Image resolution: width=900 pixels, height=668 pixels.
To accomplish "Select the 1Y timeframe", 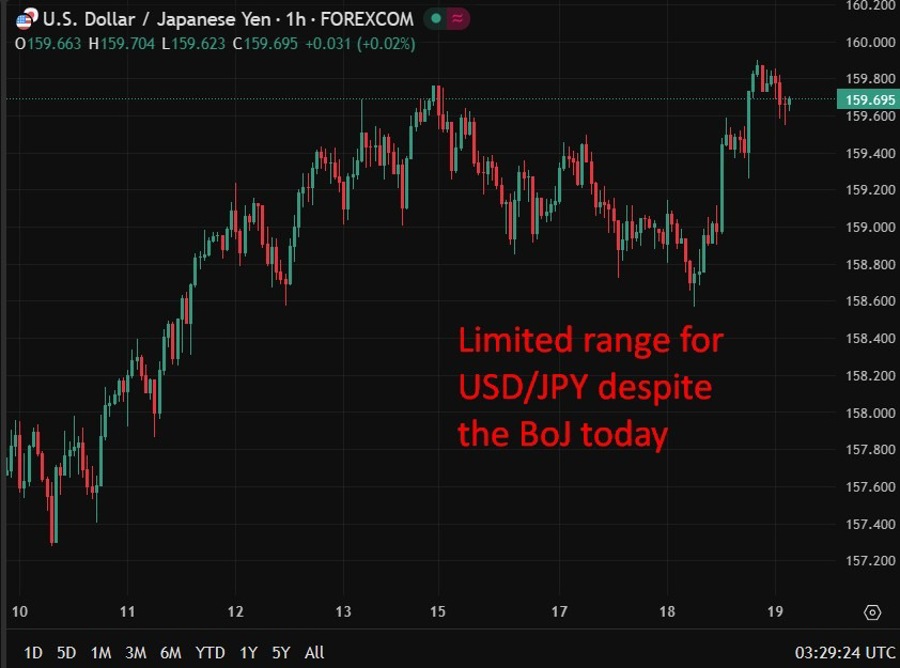I will pyautogui.click(x=247, y=652).
